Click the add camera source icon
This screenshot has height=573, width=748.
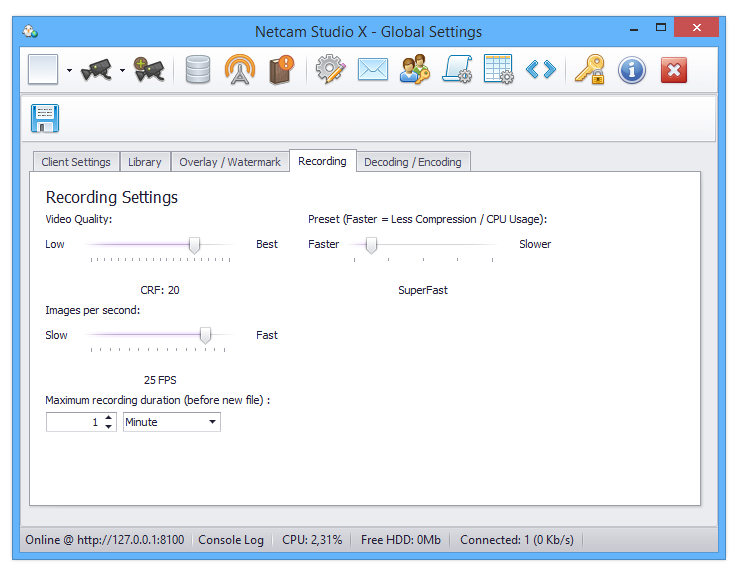pyautogui.click(x=149, y=70)
